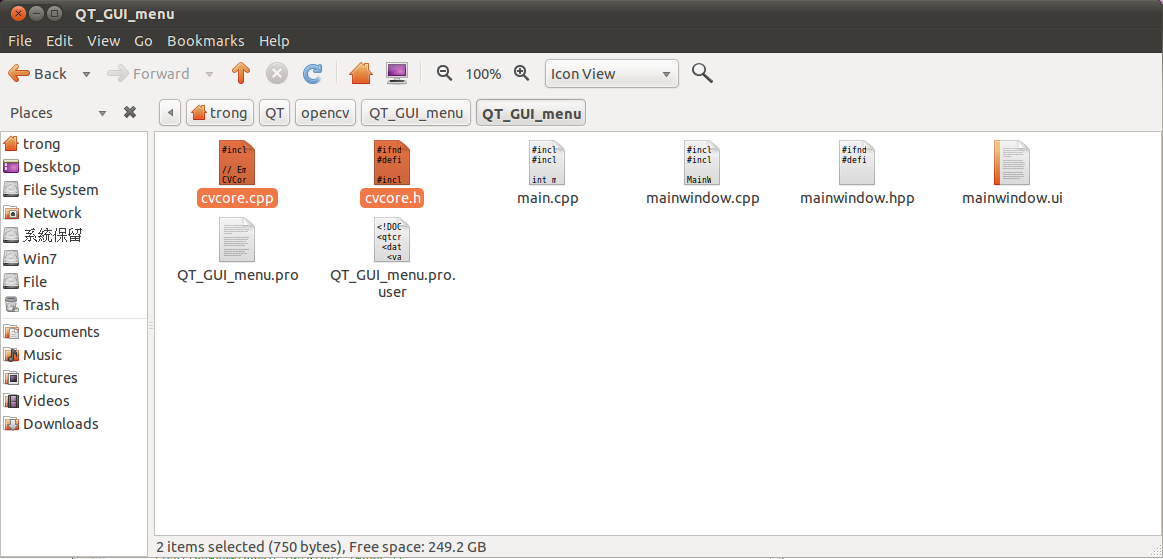
Task: Zoom out with the minus magnifier
Action: click(x=444, y=73)
